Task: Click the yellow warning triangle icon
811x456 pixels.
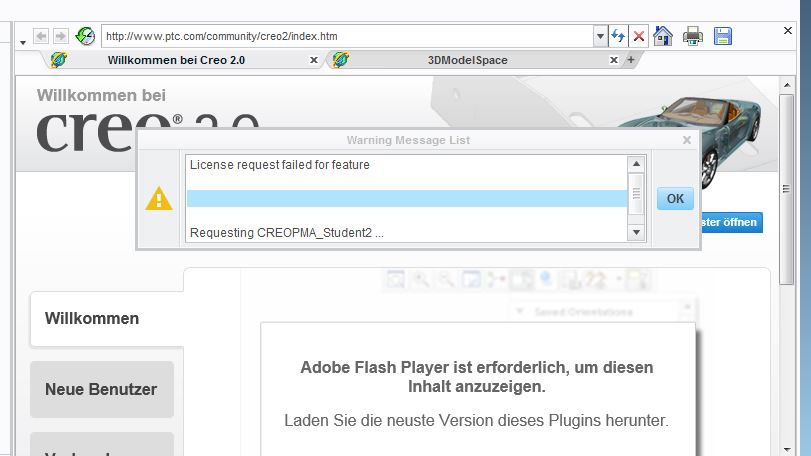Action: coord(159,199)
